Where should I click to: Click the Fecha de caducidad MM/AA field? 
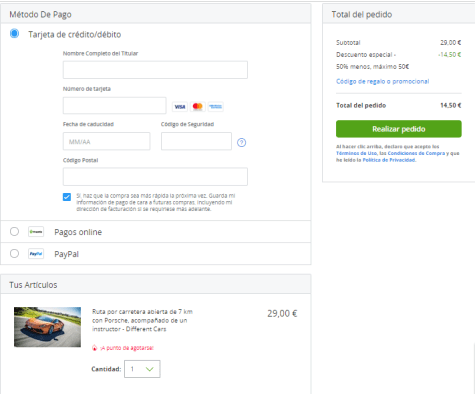coord(107,141)
